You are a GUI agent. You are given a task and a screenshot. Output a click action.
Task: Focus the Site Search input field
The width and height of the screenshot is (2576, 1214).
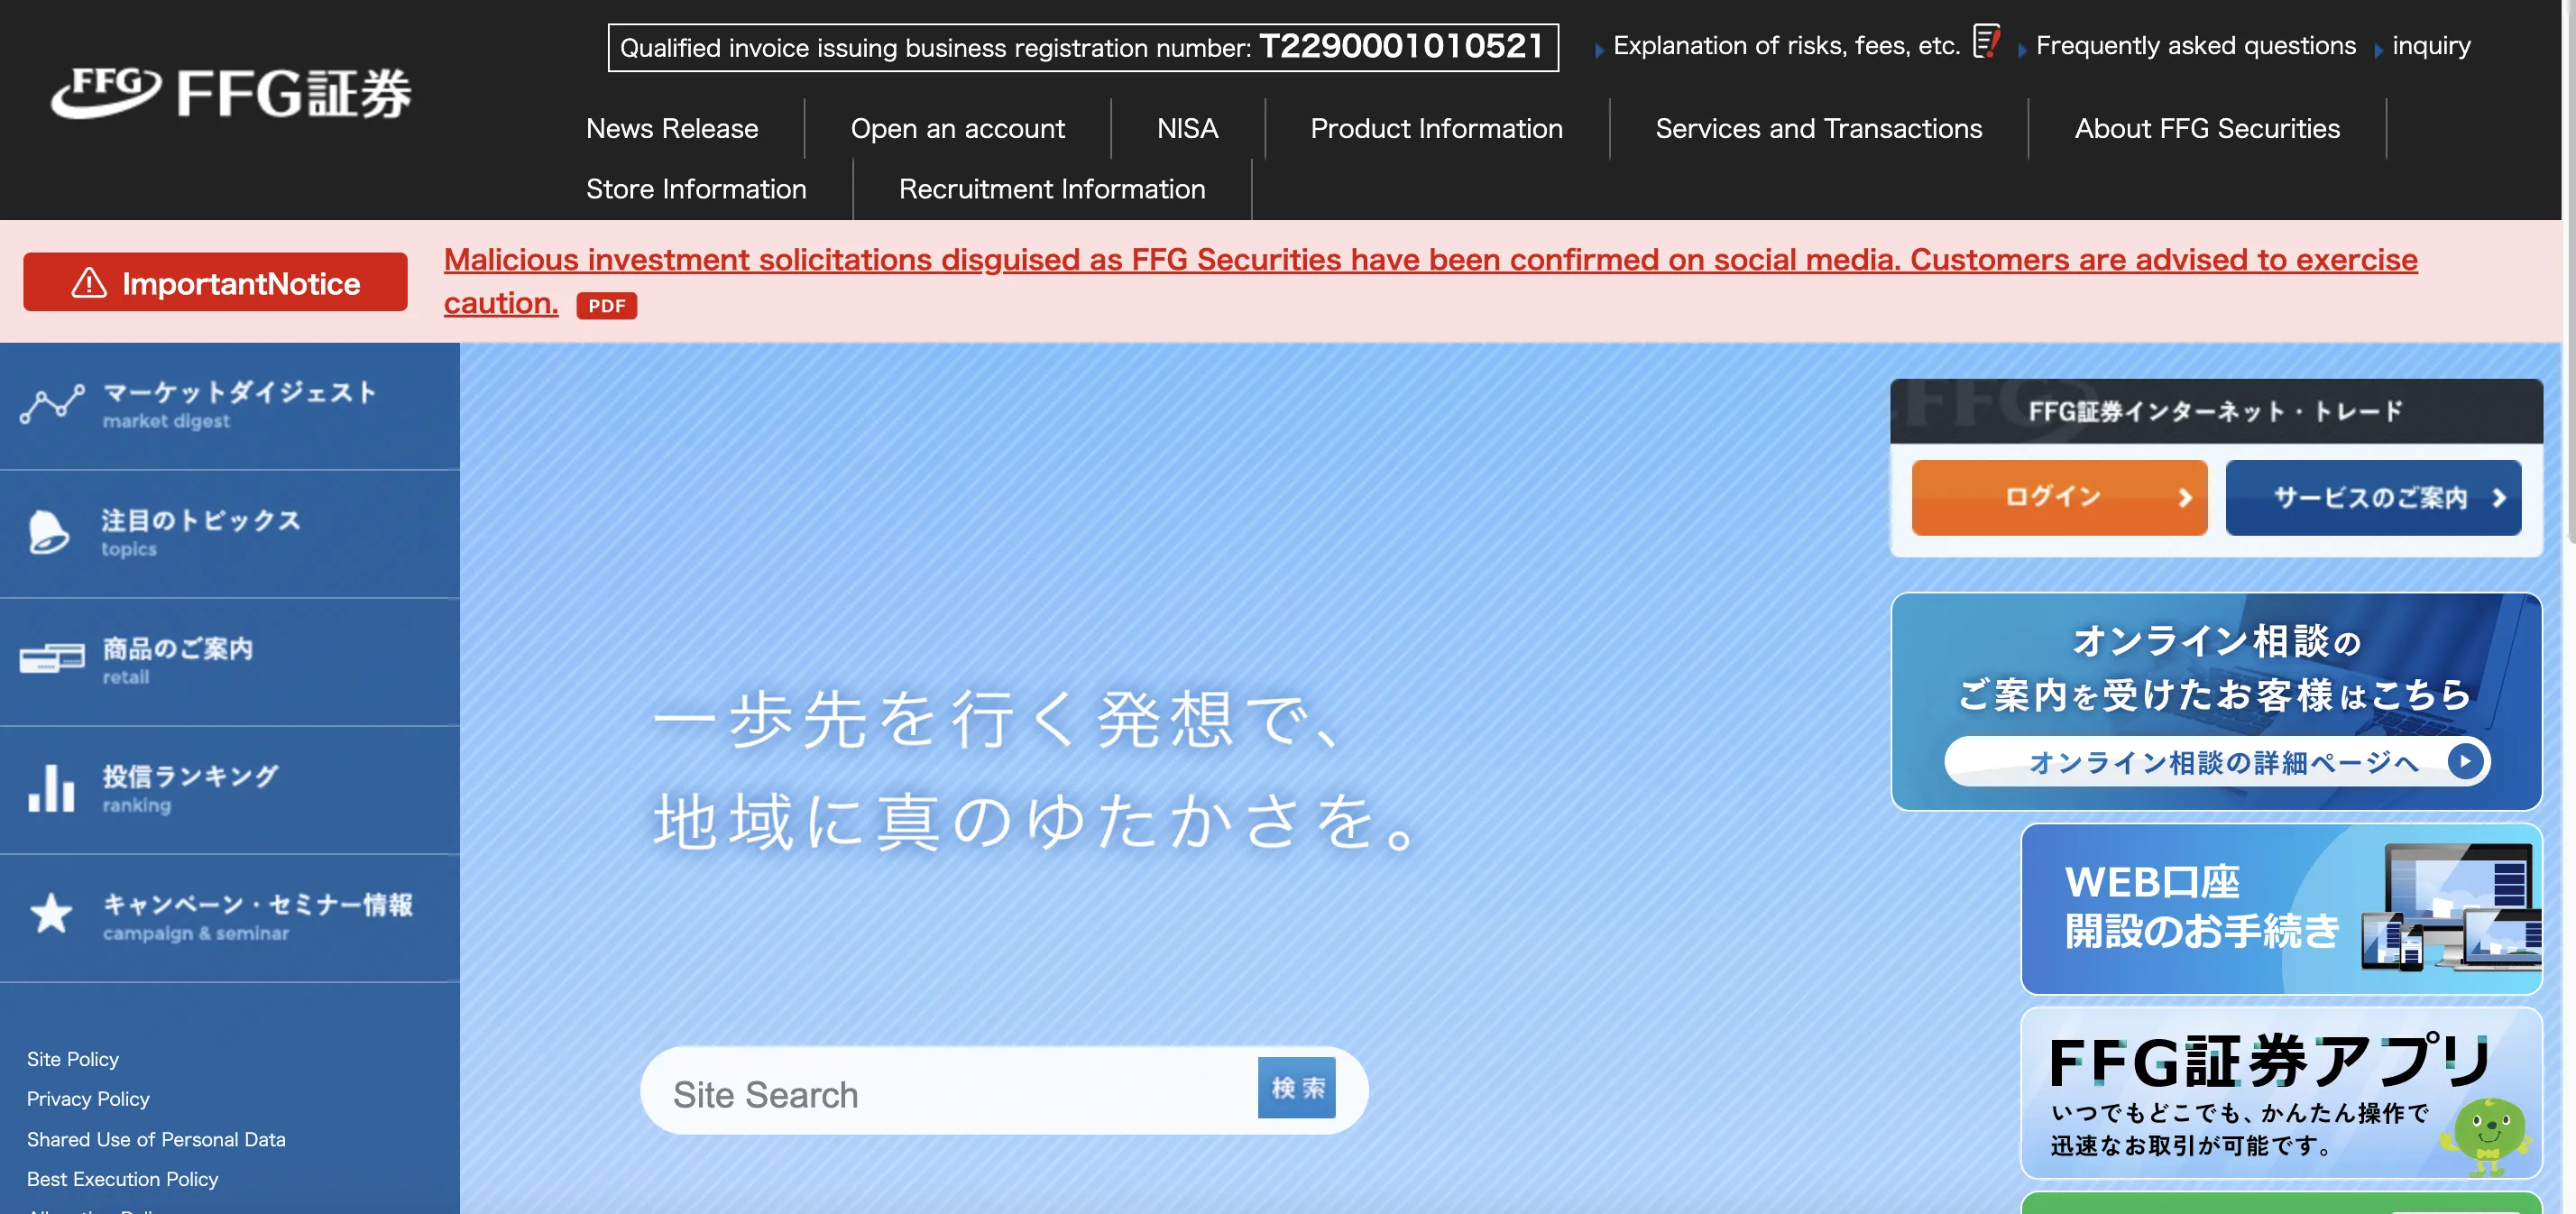[950, 1093]
